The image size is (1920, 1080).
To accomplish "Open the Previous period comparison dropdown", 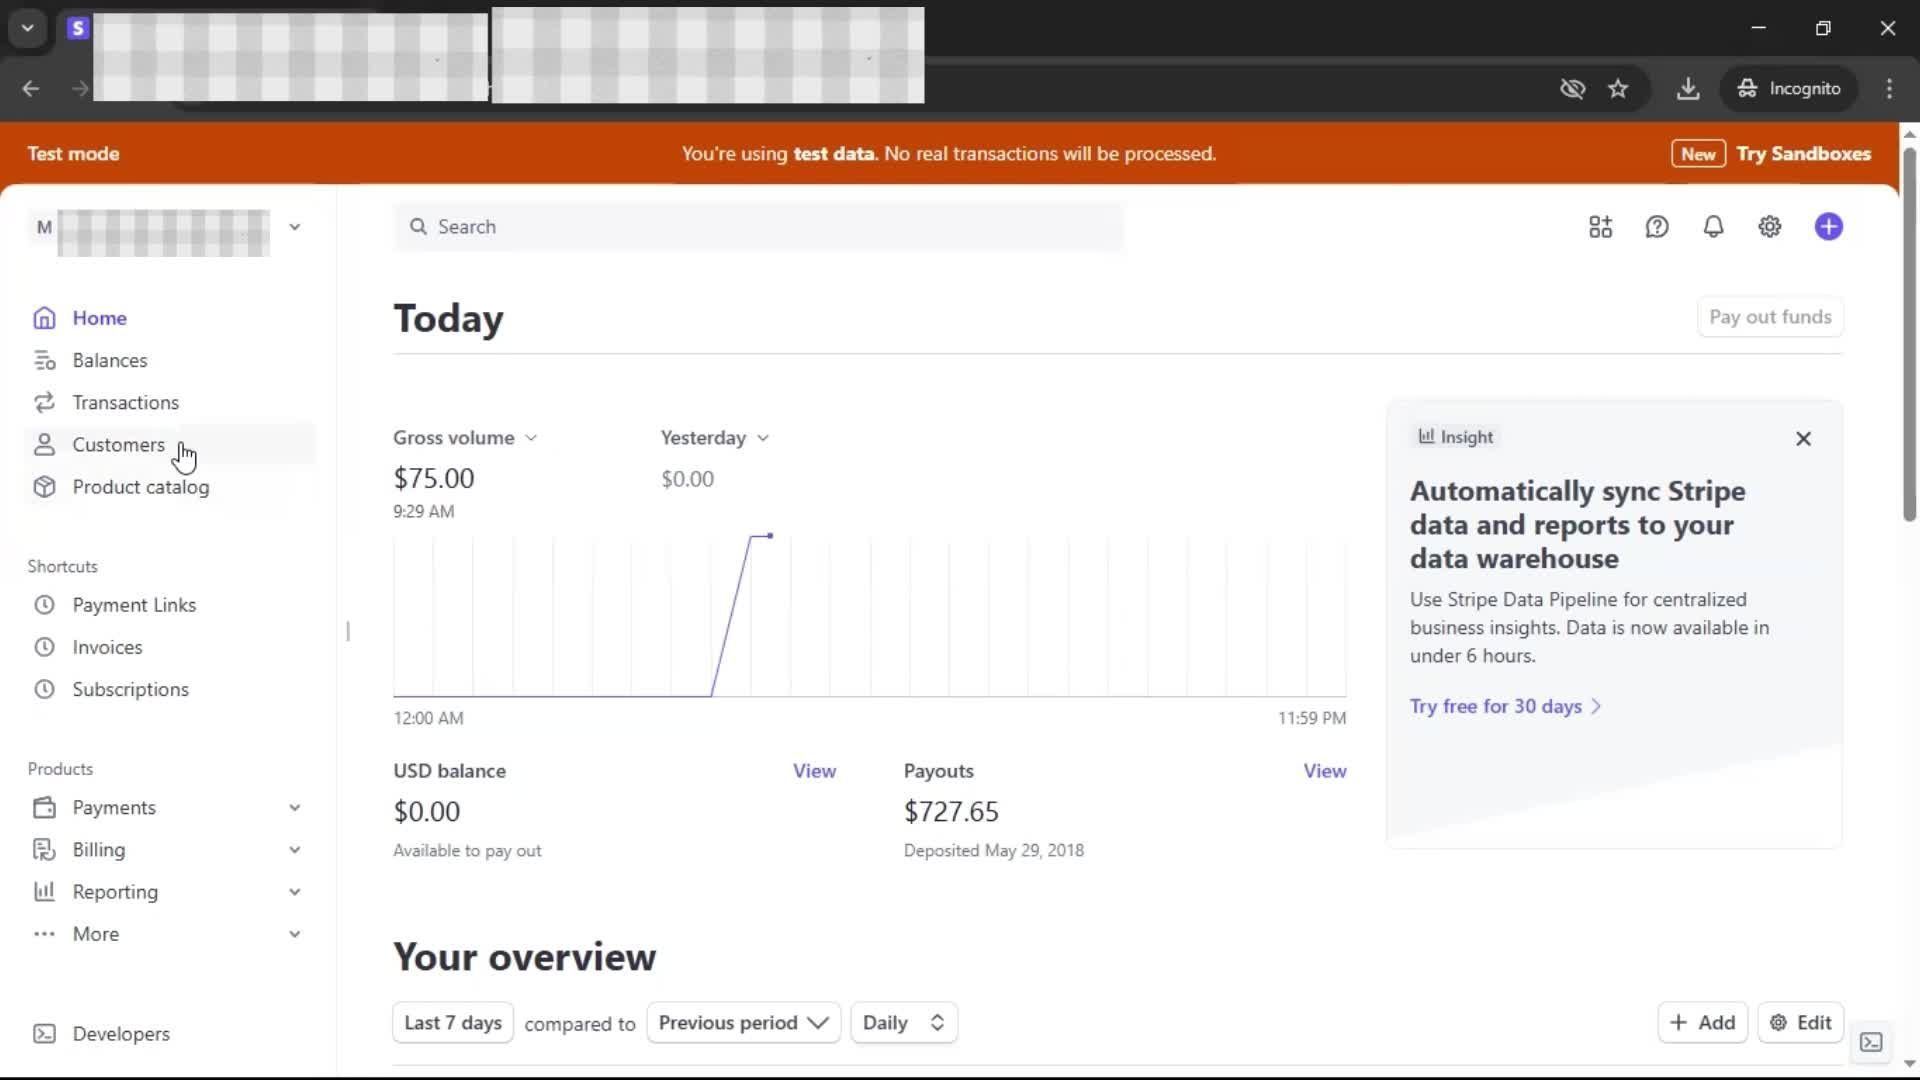I will (743, 1022).
